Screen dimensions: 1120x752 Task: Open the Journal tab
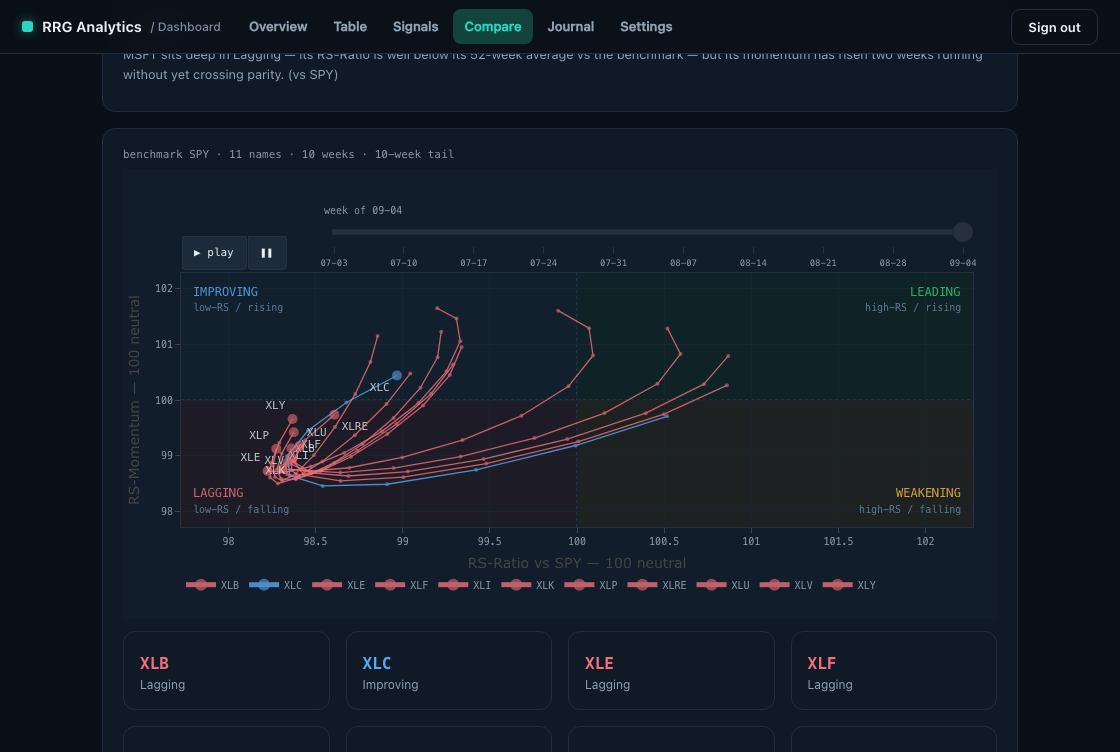point(570,26)
